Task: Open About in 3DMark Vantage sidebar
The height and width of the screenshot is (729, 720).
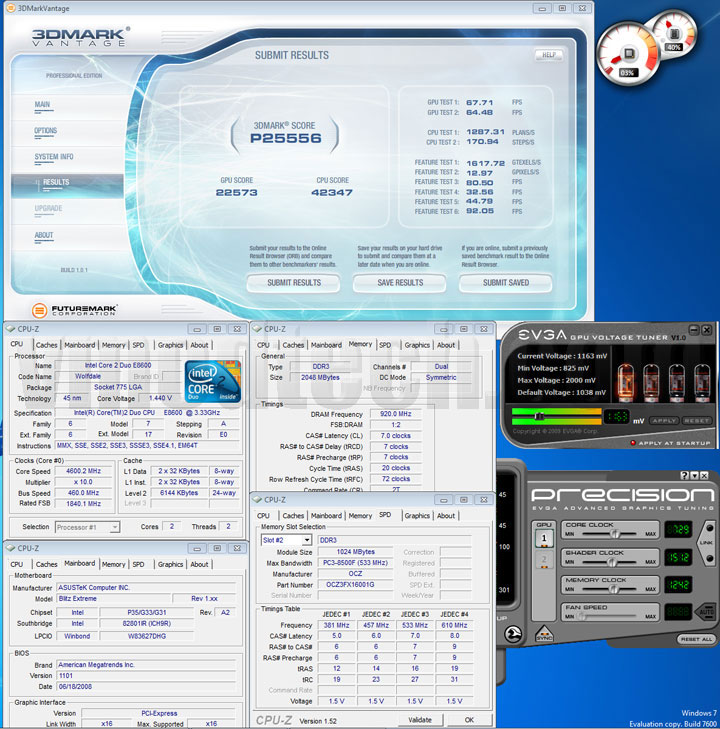Action: [x=44, y=235]
